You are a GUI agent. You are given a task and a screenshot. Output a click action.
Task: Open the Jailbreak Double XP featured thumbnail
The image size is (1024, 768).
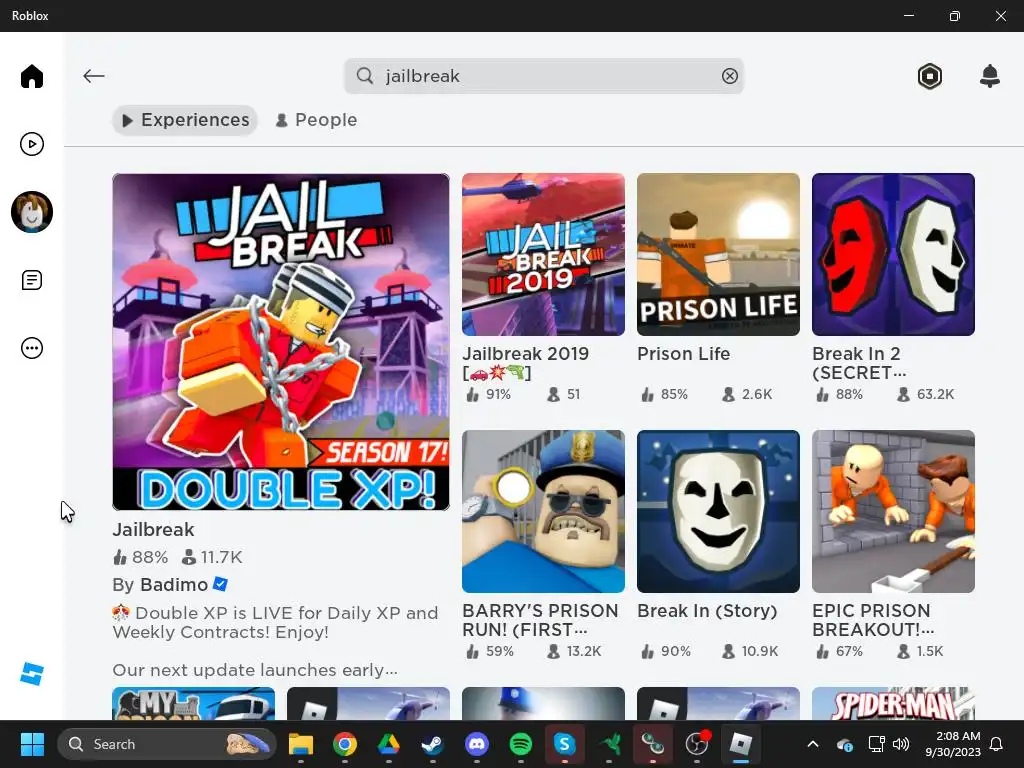(281, 342)
